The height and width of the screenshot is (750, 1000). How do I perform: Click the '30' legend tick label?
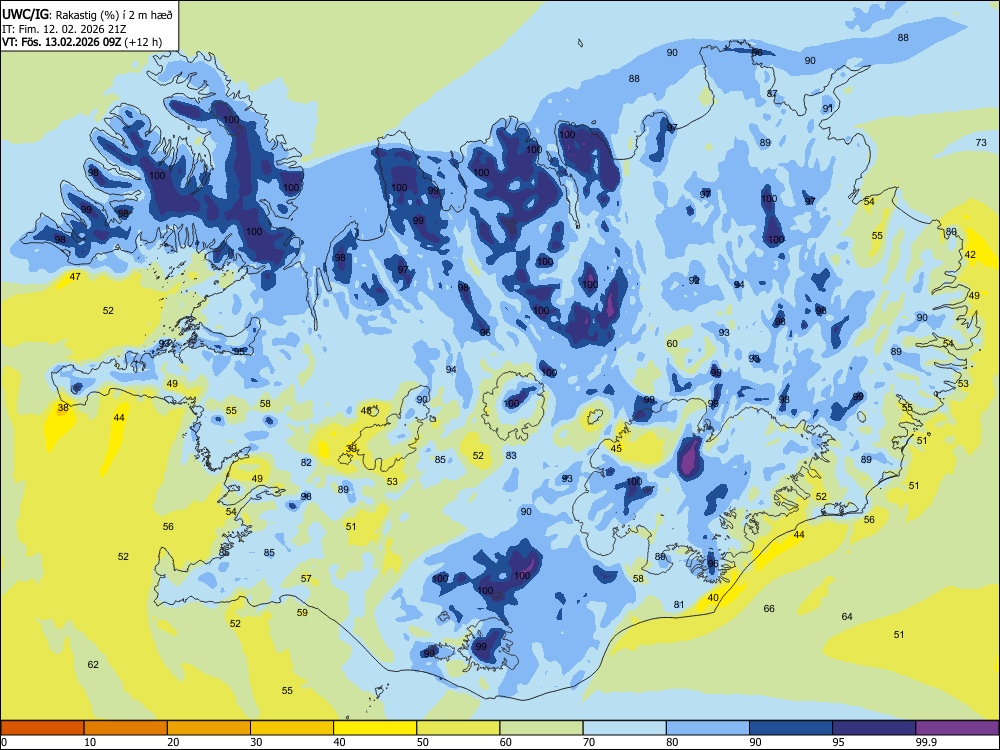(x=256, y=742)
